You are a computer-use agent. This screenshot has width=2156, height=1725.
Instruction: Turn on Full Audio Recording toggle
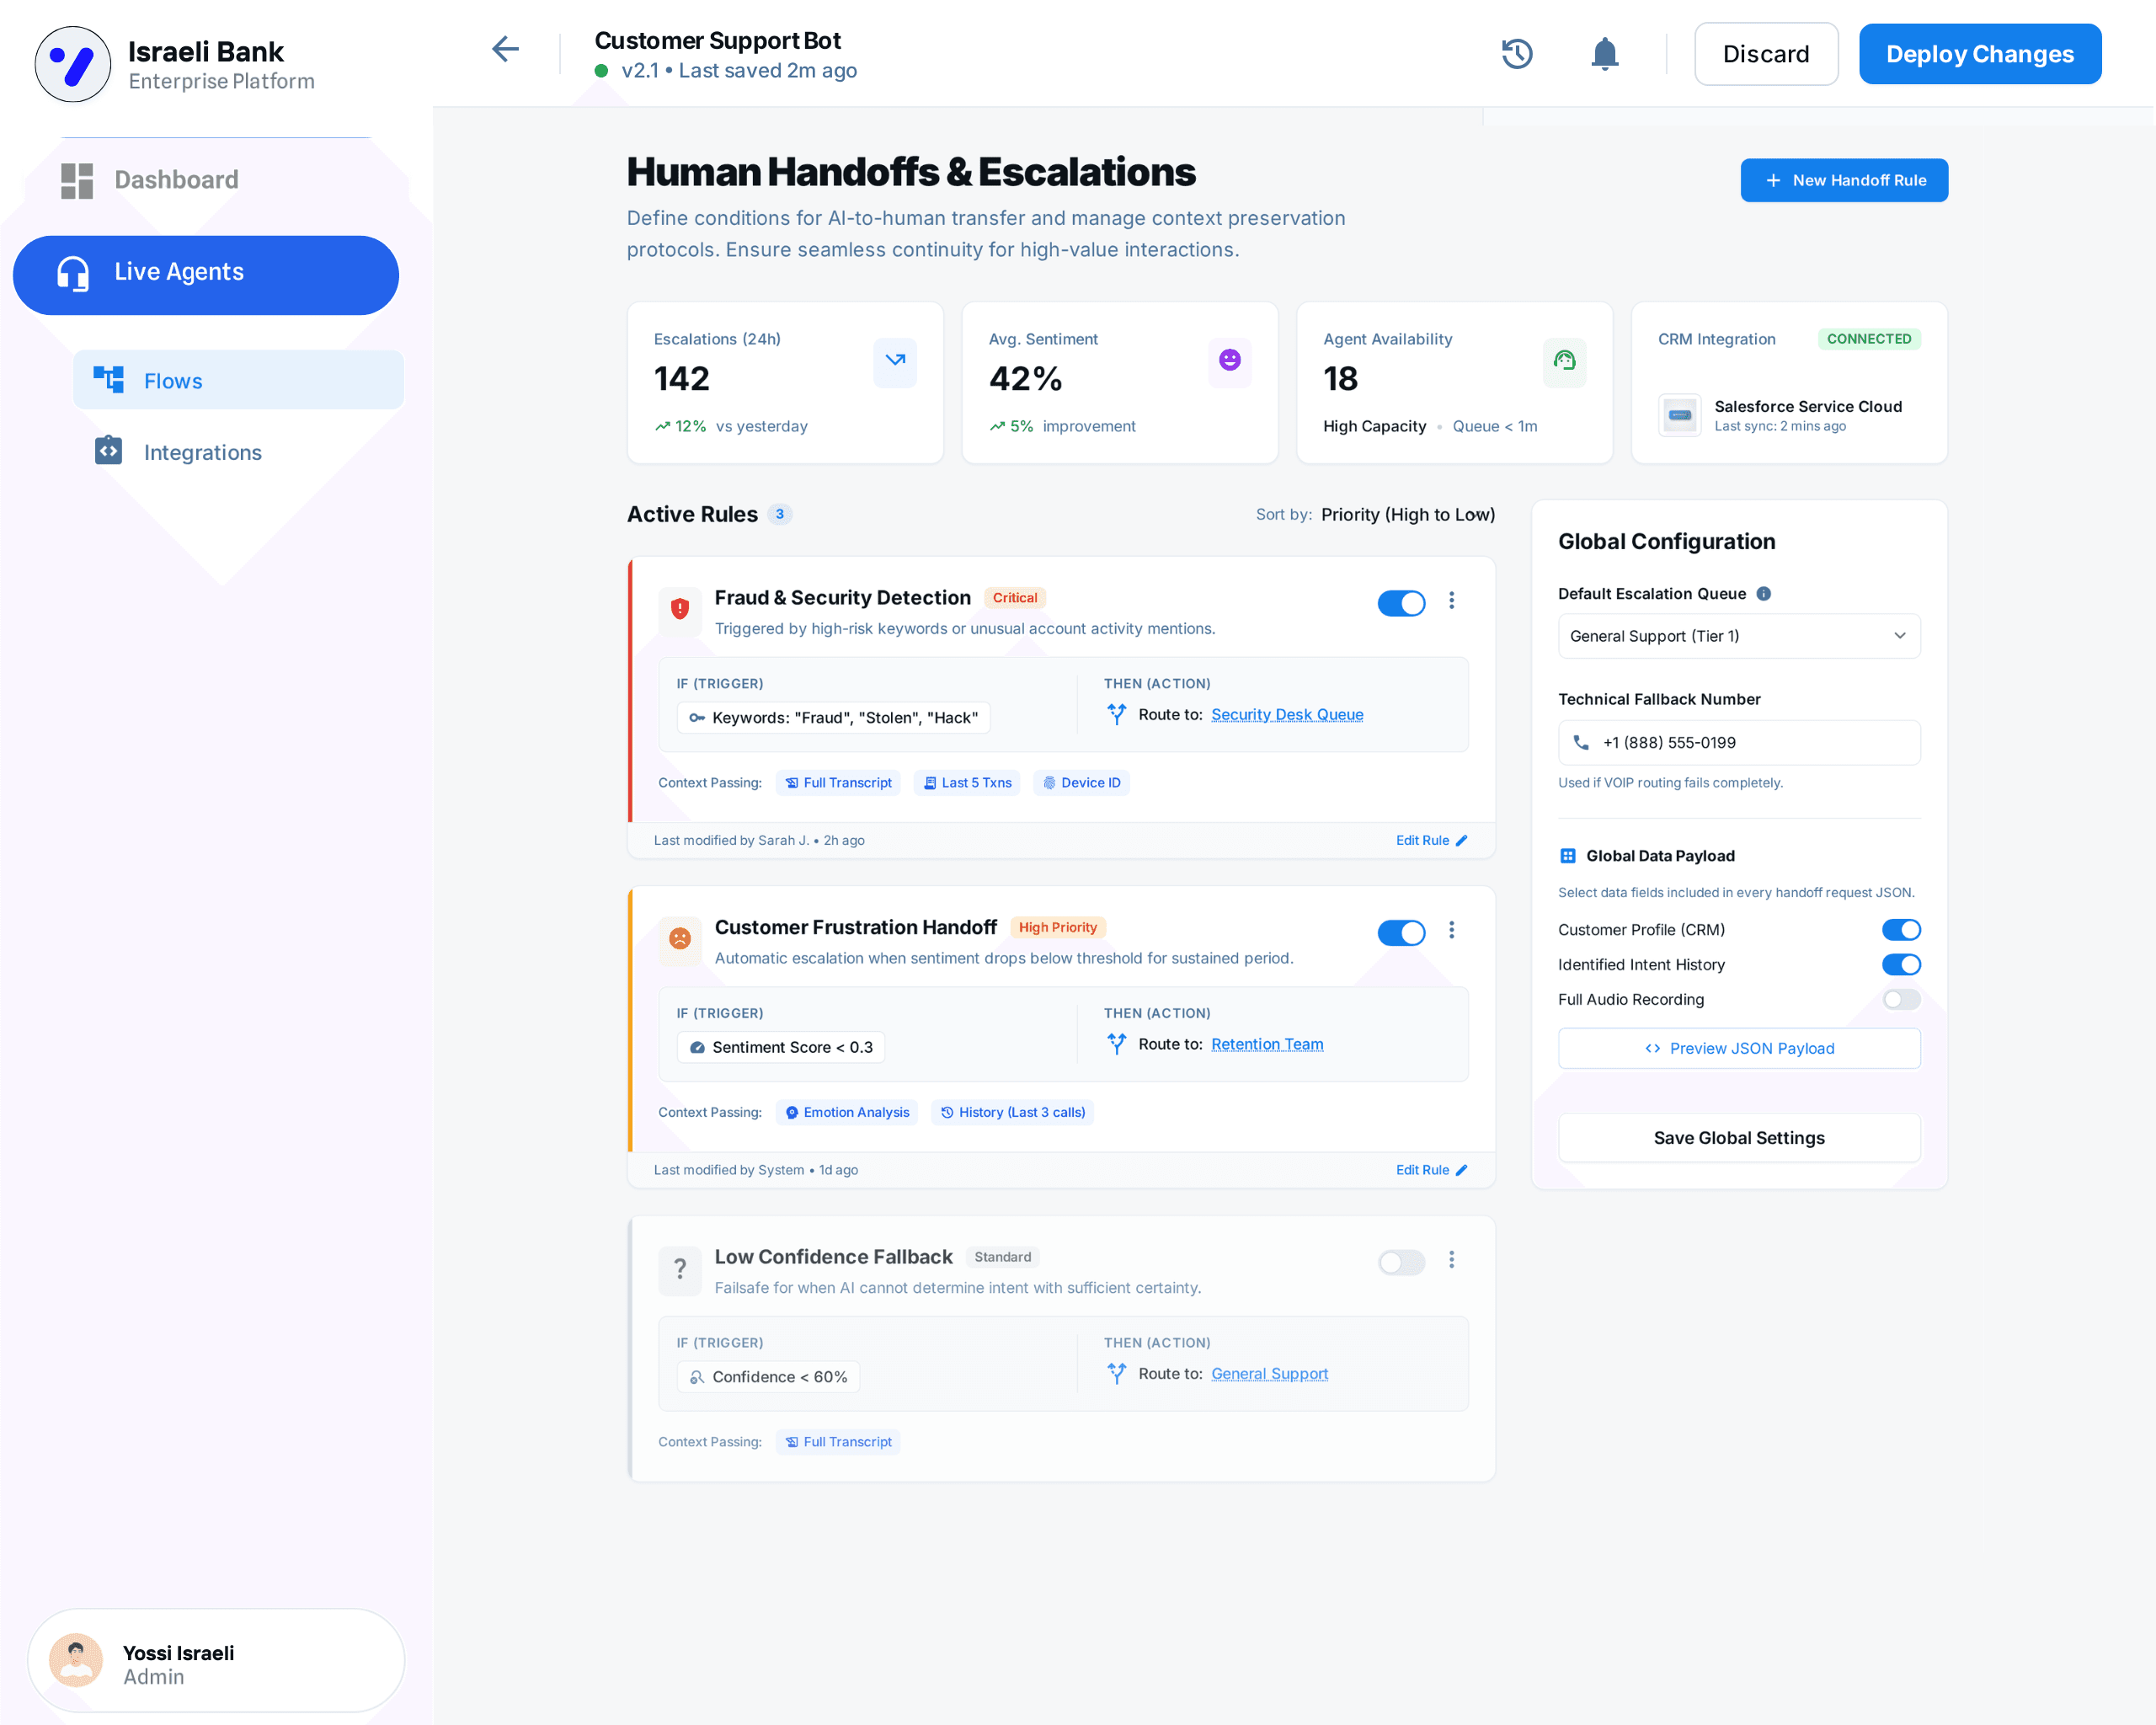coord(1900,999)
